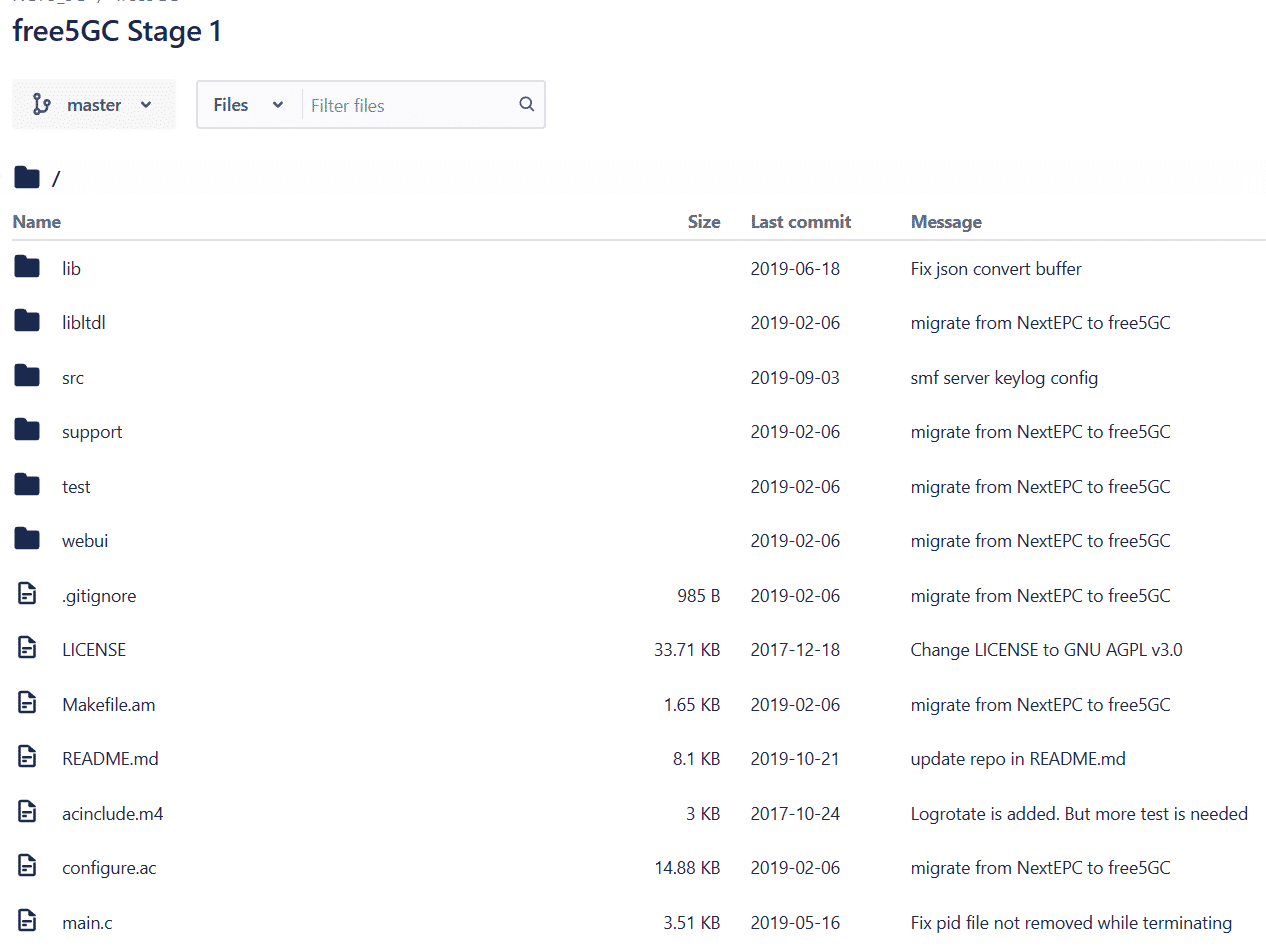Click the Makefile.am file icon

tap(27, 703)
